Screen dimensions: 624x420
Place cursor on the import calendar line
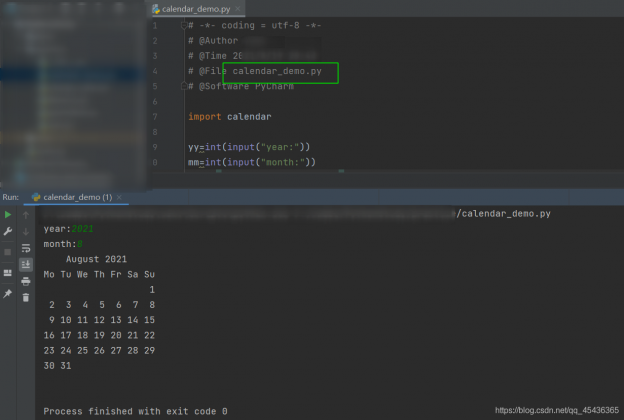(x=229, y=117)
